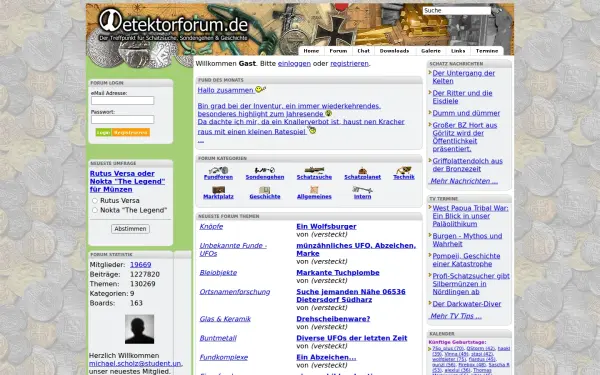Switch to the Links tab

pos(458,51)
